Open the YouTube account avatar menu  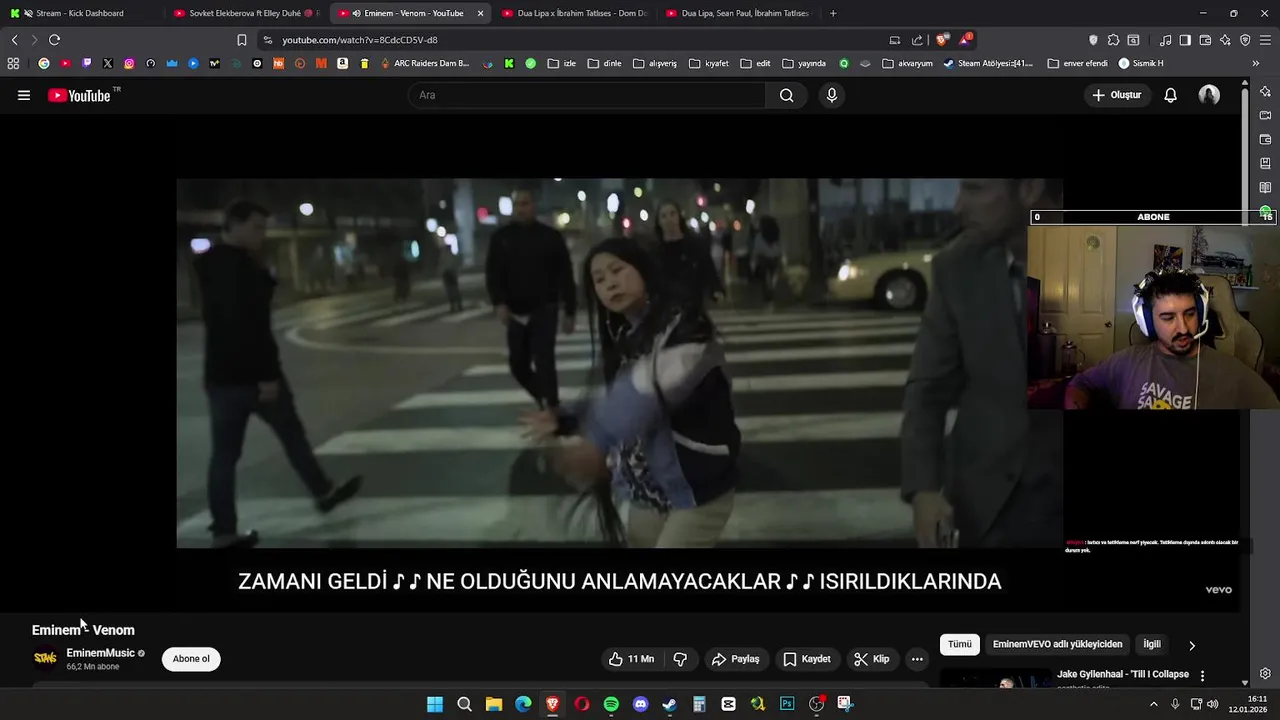[1209, 95]
